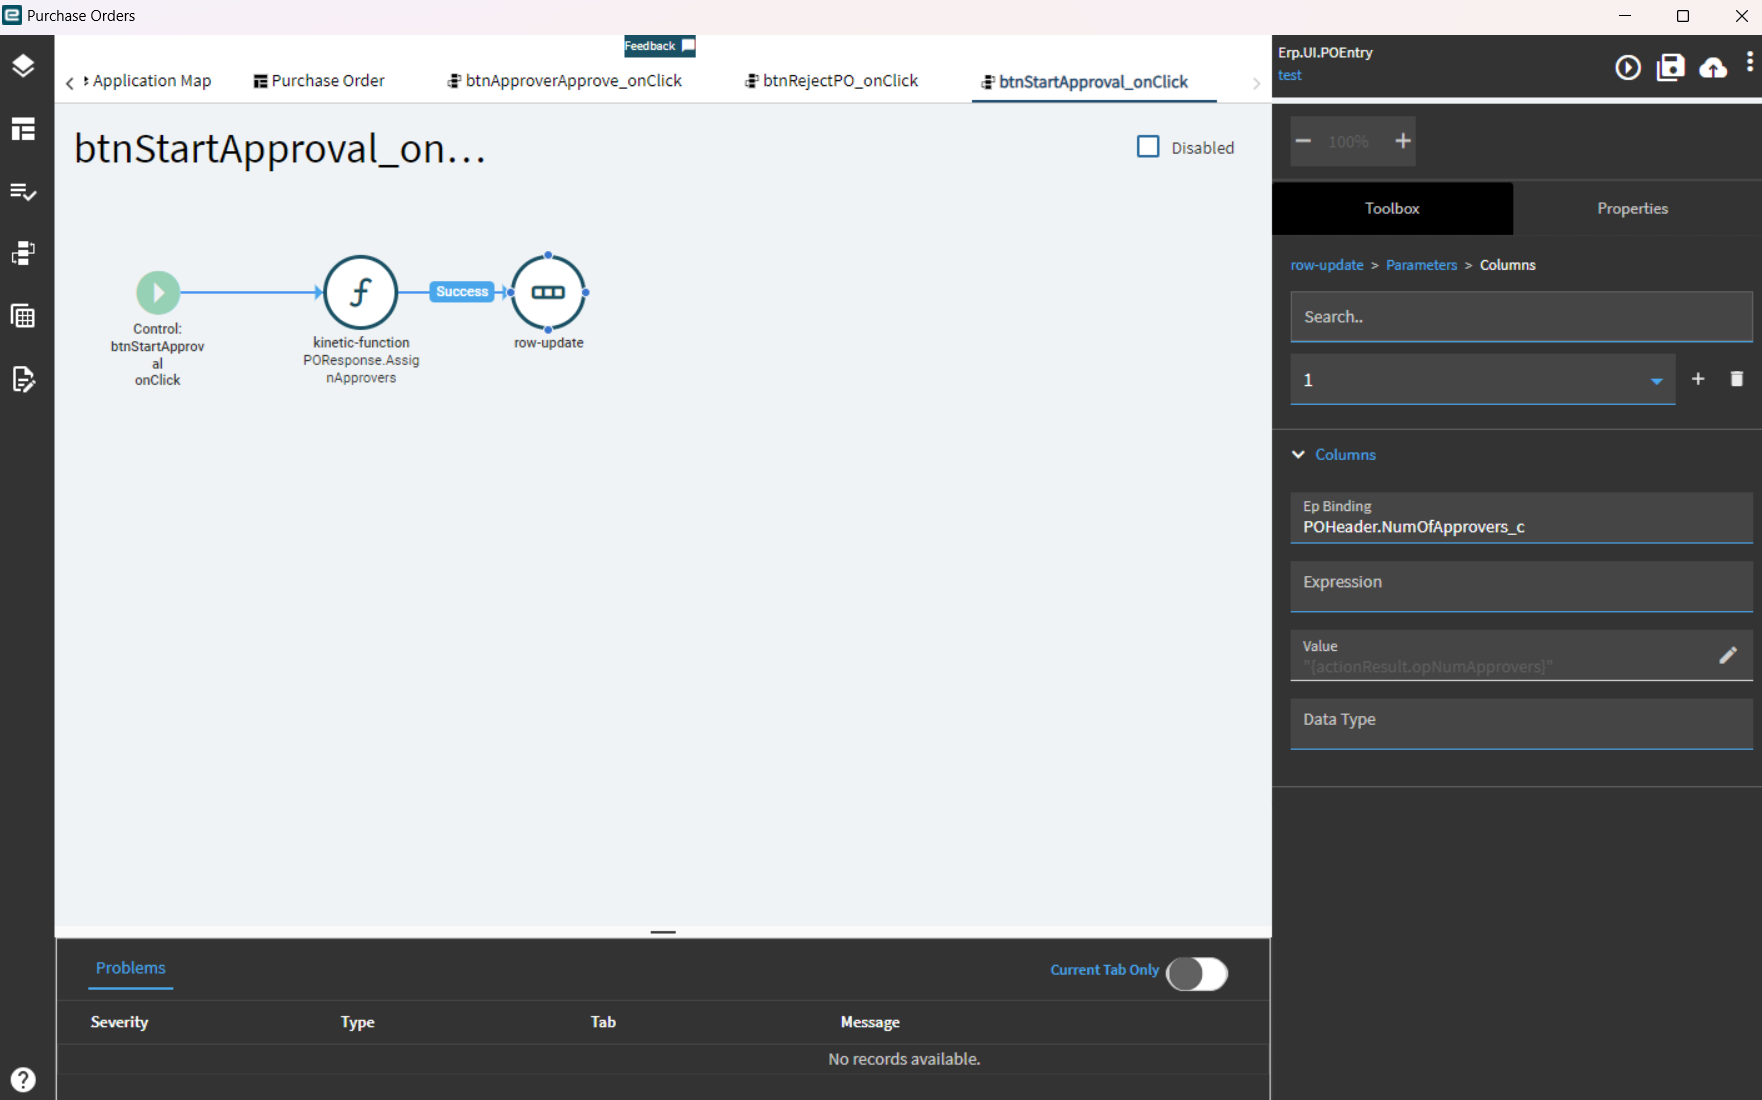
Task: Click the preview play icon in header
Action: (1628, 67)
